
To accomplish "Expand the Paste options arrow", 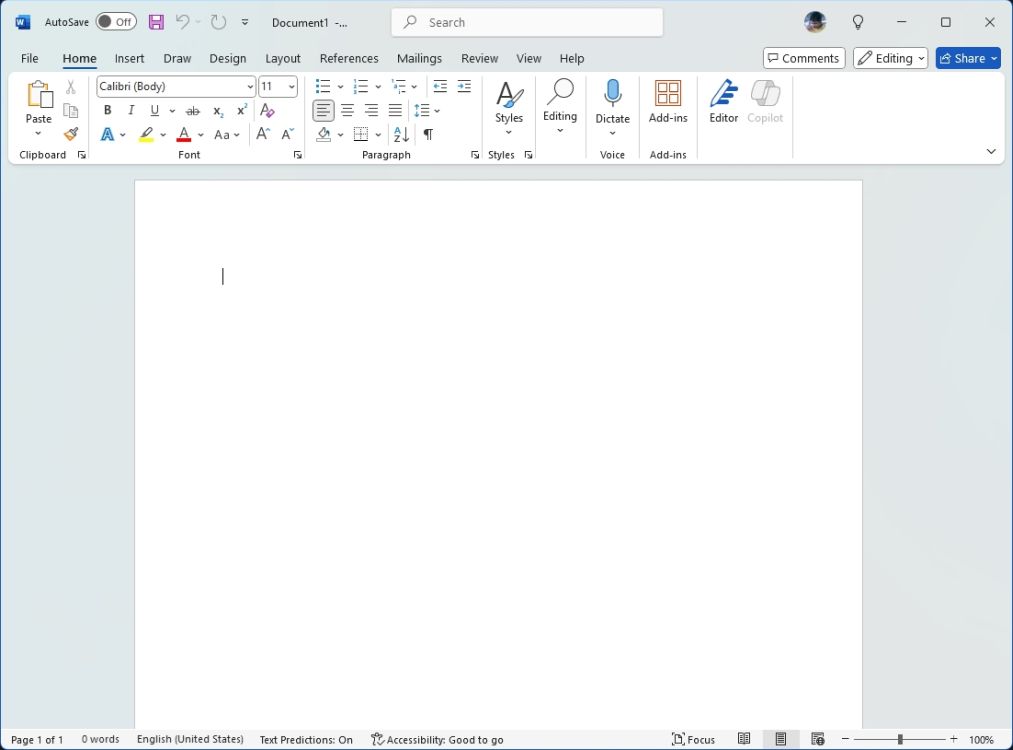I will click(x=38, y=134).
